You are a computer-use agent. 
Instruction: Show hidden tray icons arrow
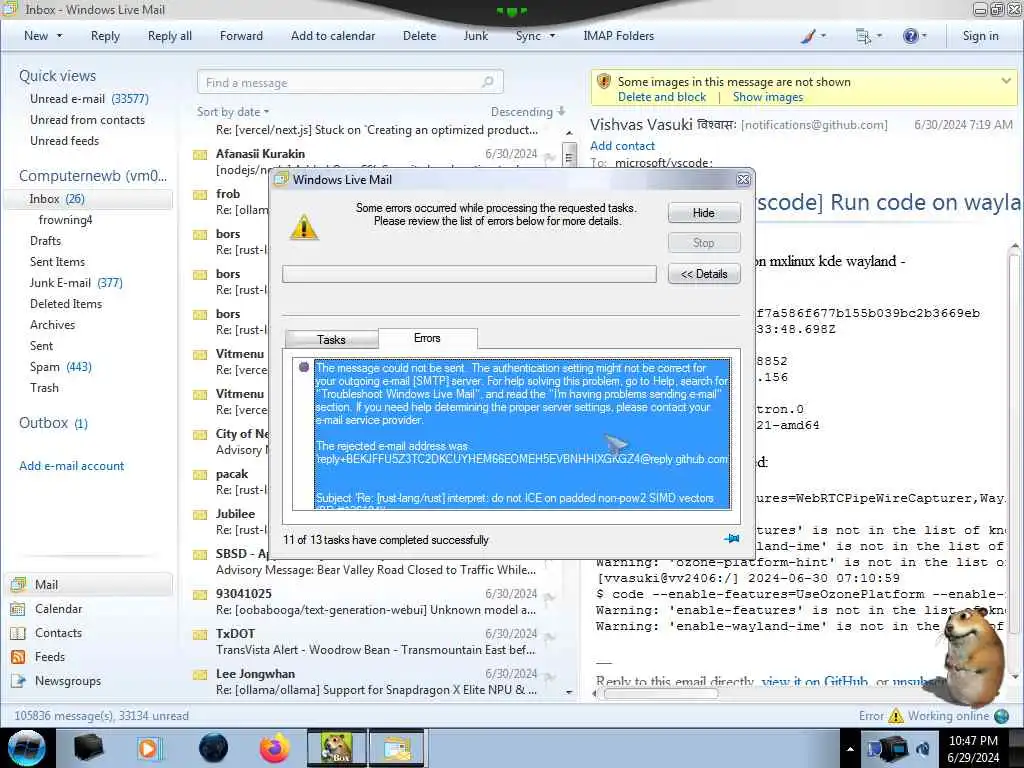click(850, 749)
